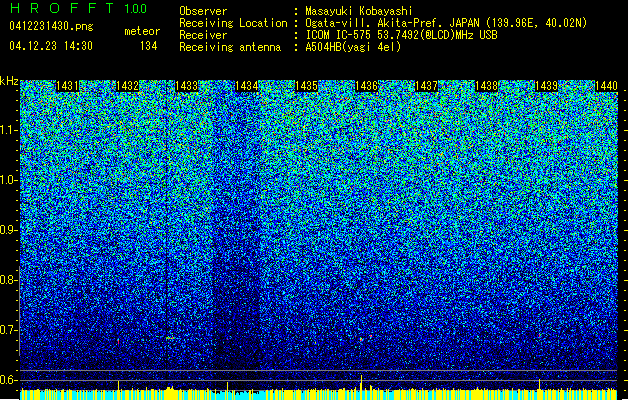Click the 0.7 kHz axis label
629x400 pixels.
[x=9, y=330]
